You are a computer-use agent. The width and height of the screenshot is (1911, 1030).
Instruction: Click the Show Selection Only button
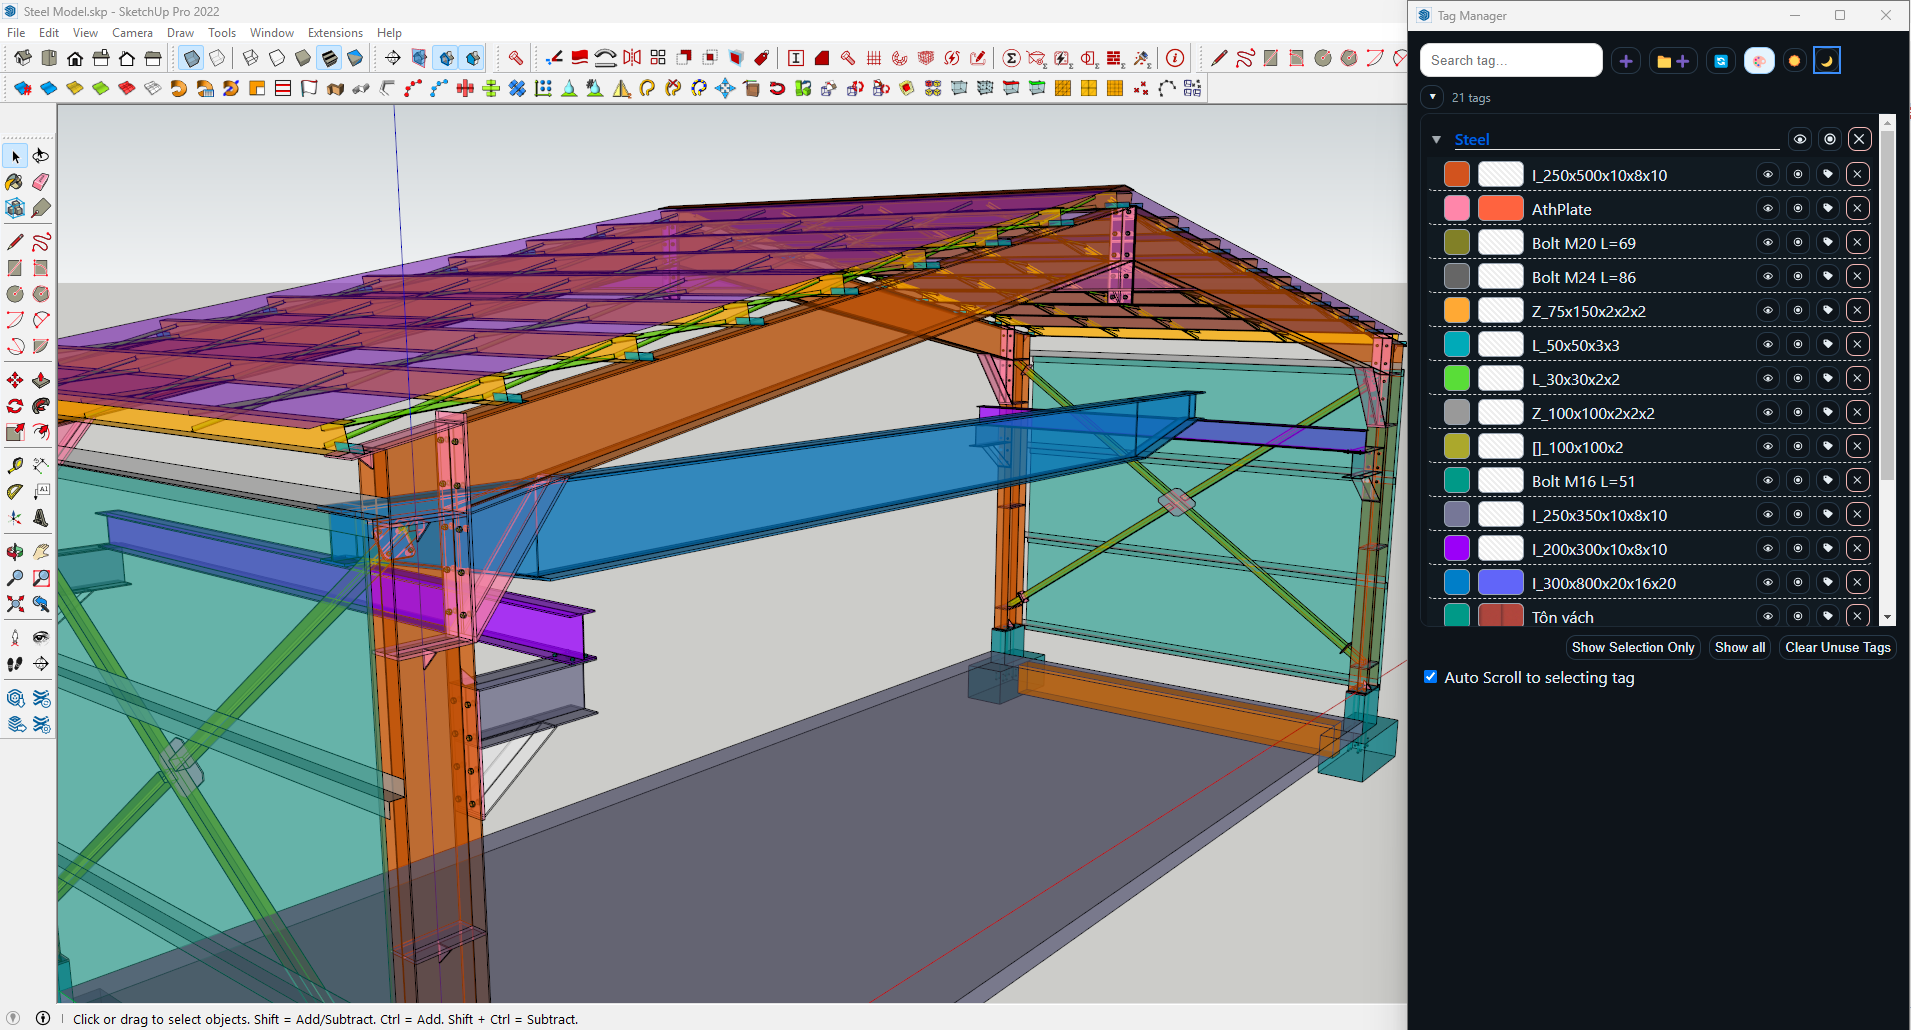pyautogui.click(x=1632, y=648)
